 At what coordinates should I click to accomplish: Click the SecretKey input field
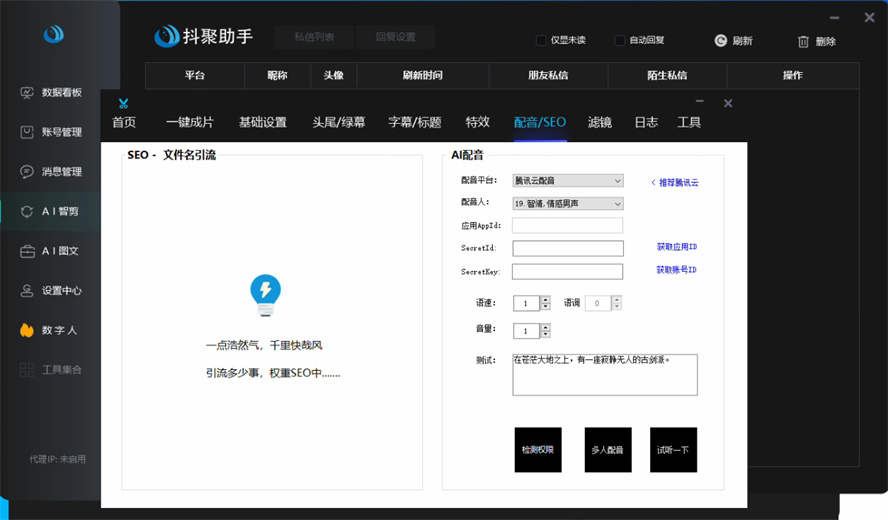pos(567,271)
